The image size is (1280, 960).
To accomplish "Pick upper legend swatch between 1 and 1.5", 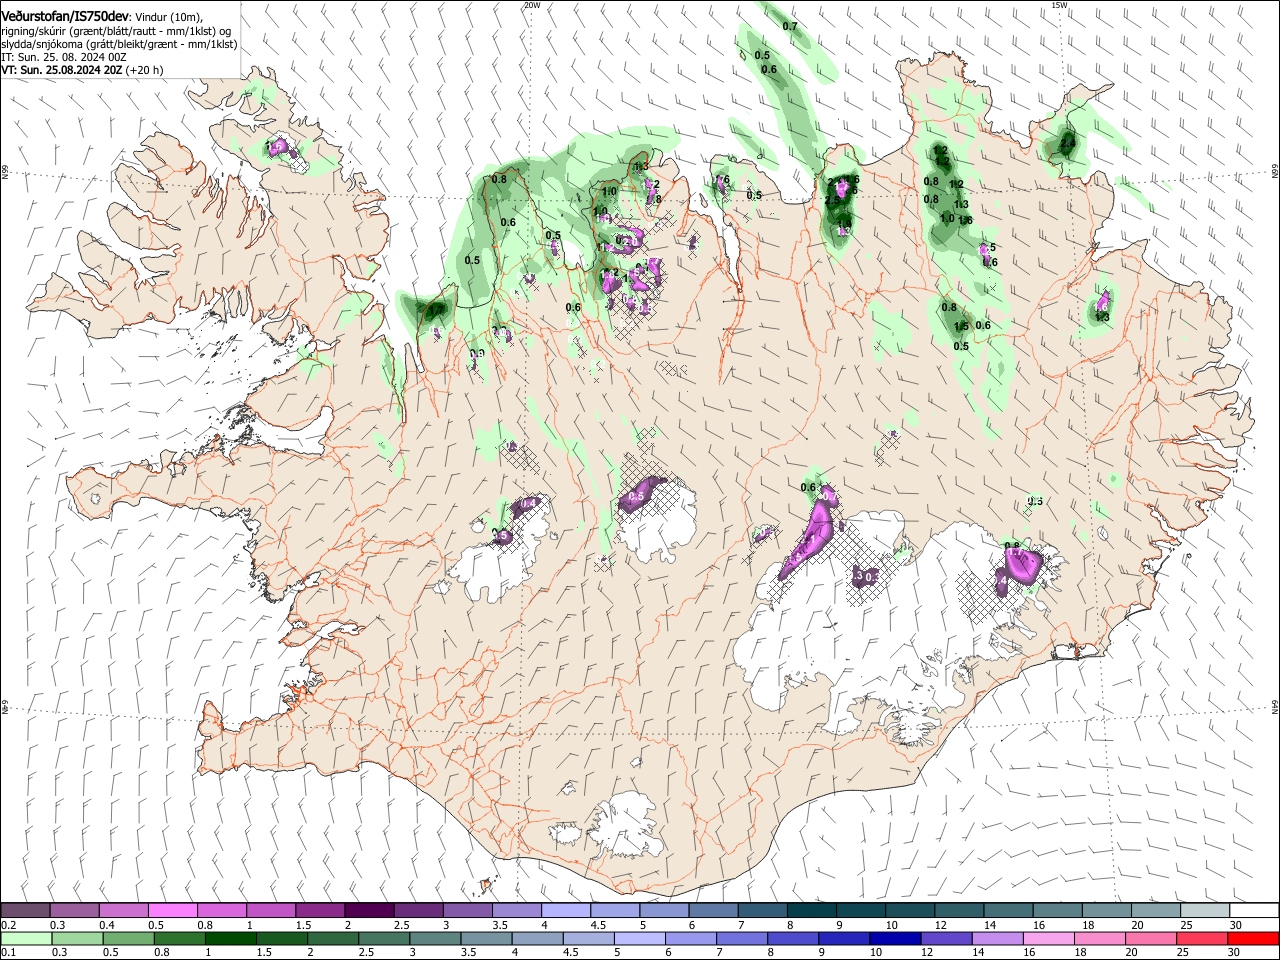I will (271, 910).
